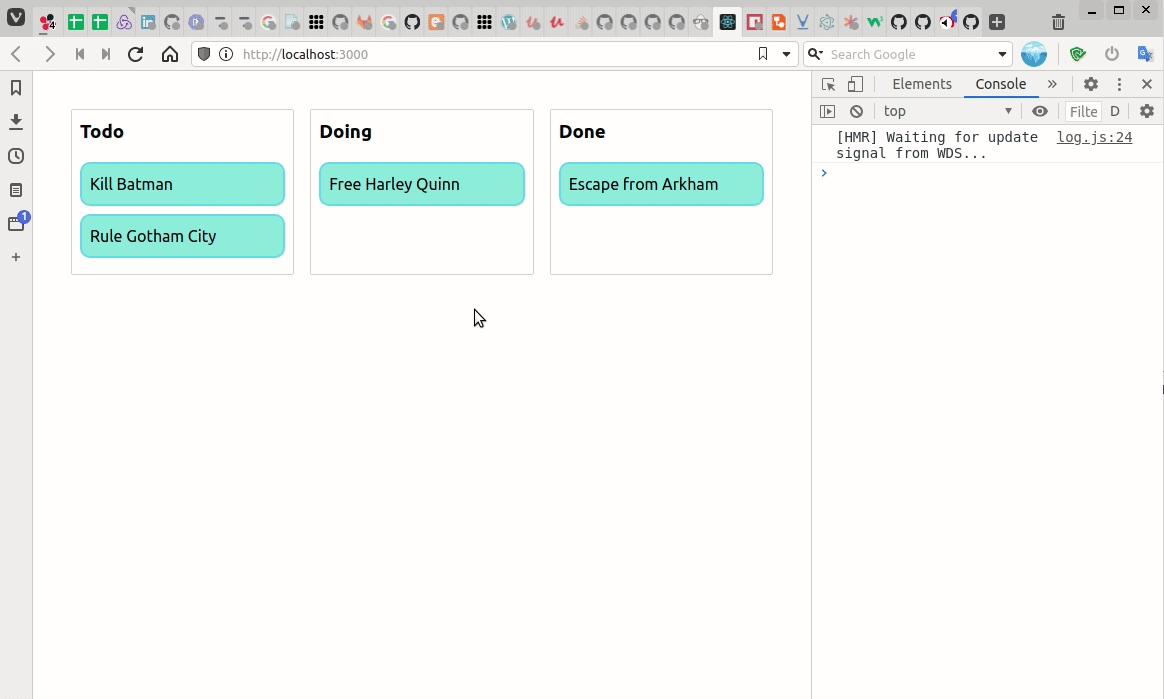Image resolution: width=1164 pixels, height=699 pixels.
Task: Click the console Filter input
Action: pyautogui.click(x=1083, y=111)
